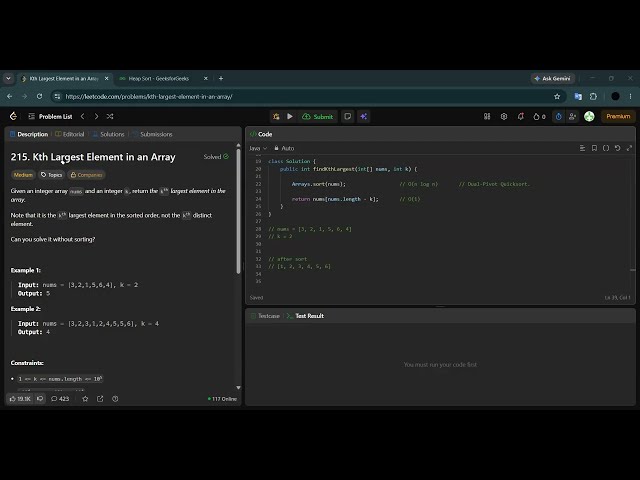Go to next problem arrow

[x=96, y=116]
